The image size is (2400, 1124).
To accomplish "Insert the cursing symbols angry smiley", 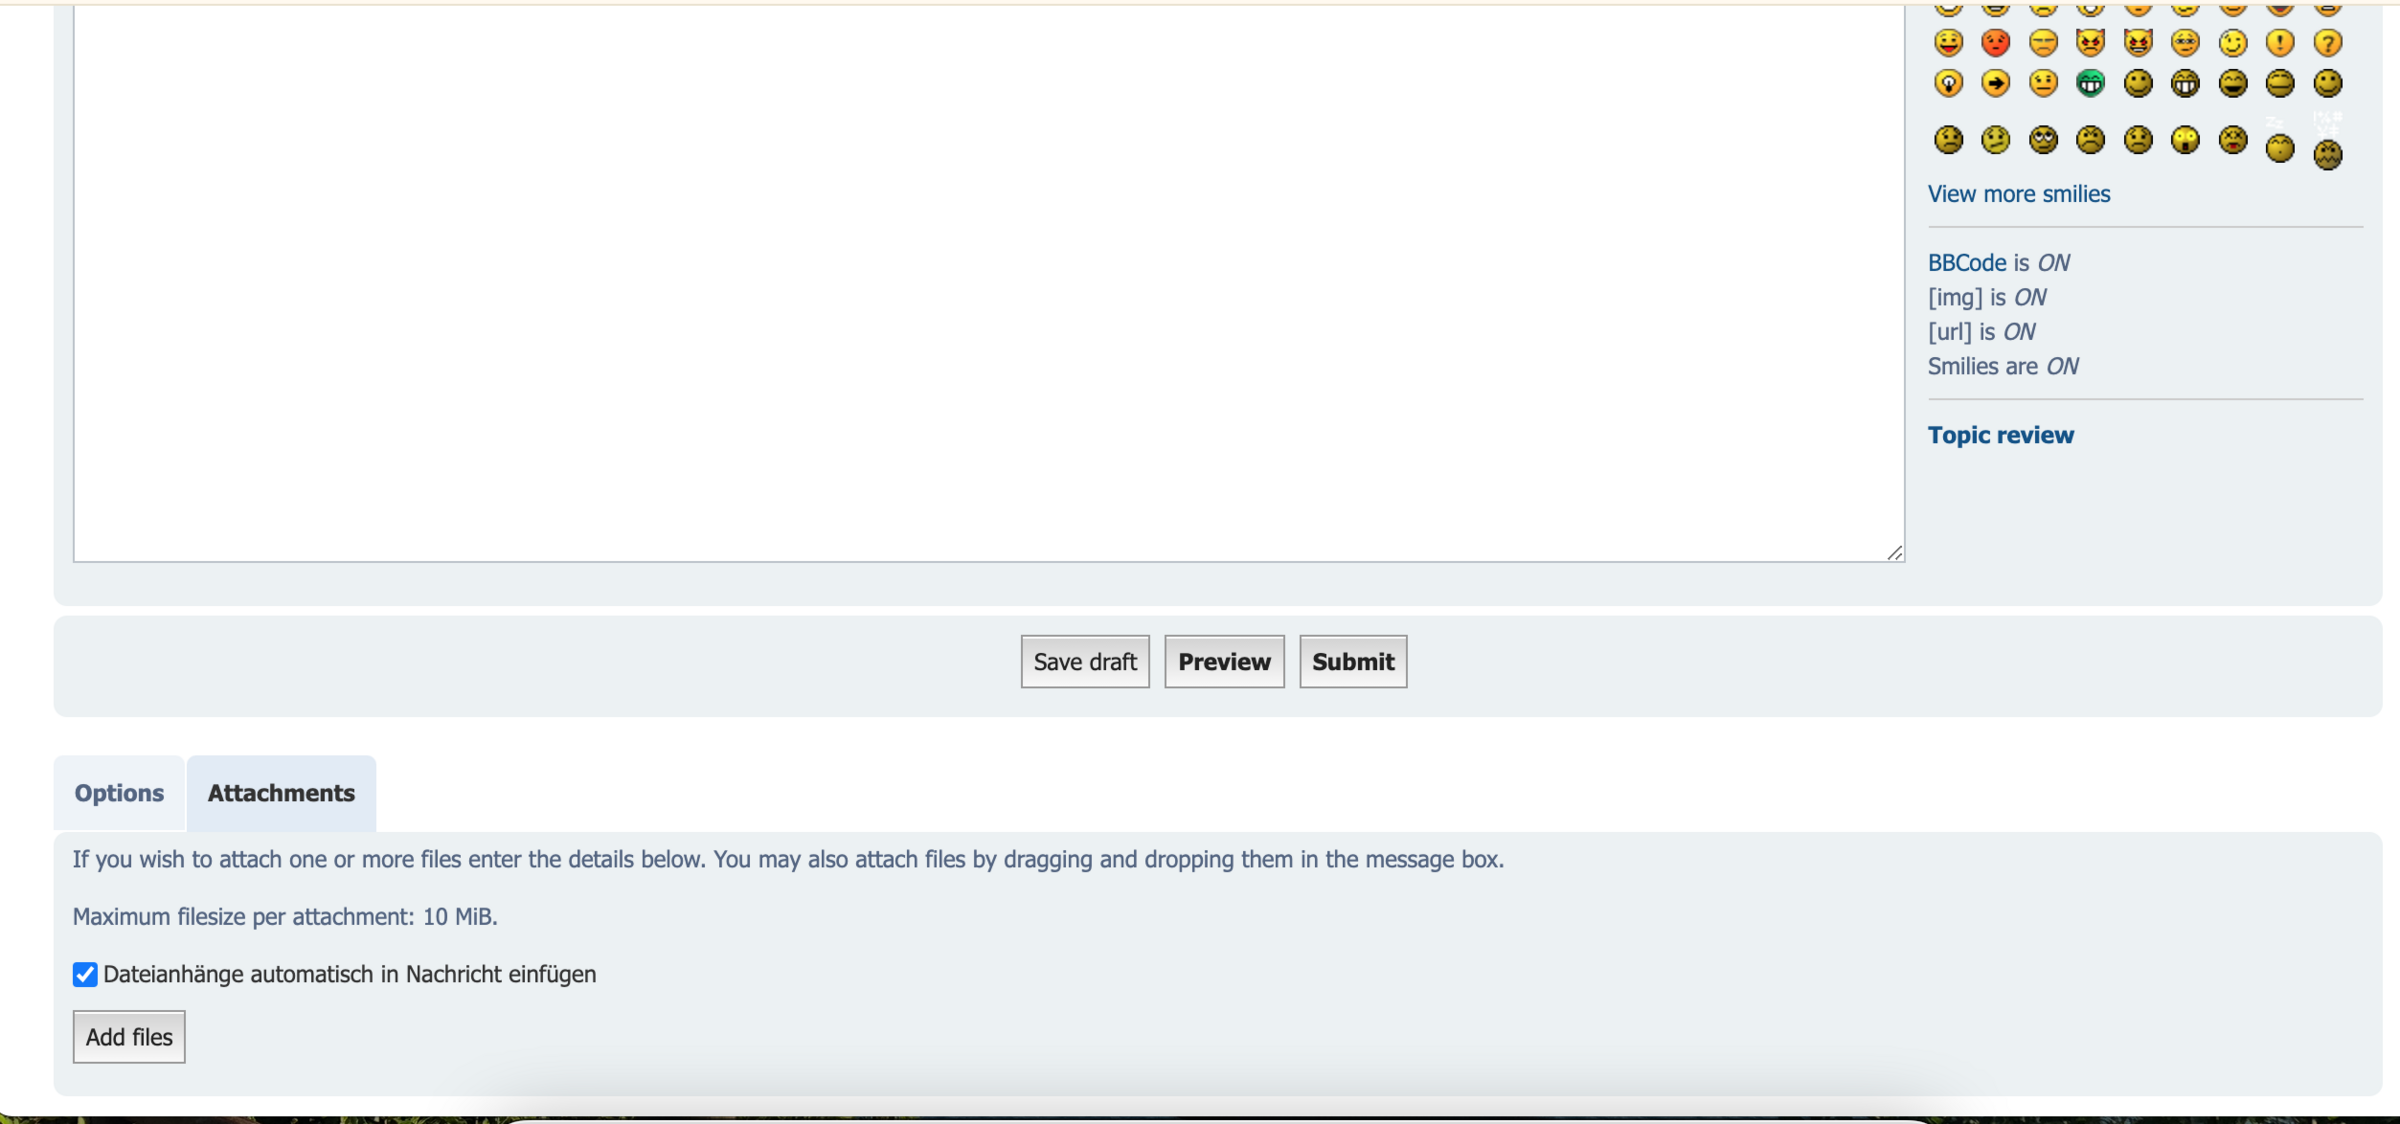I will click(2327, 150).
